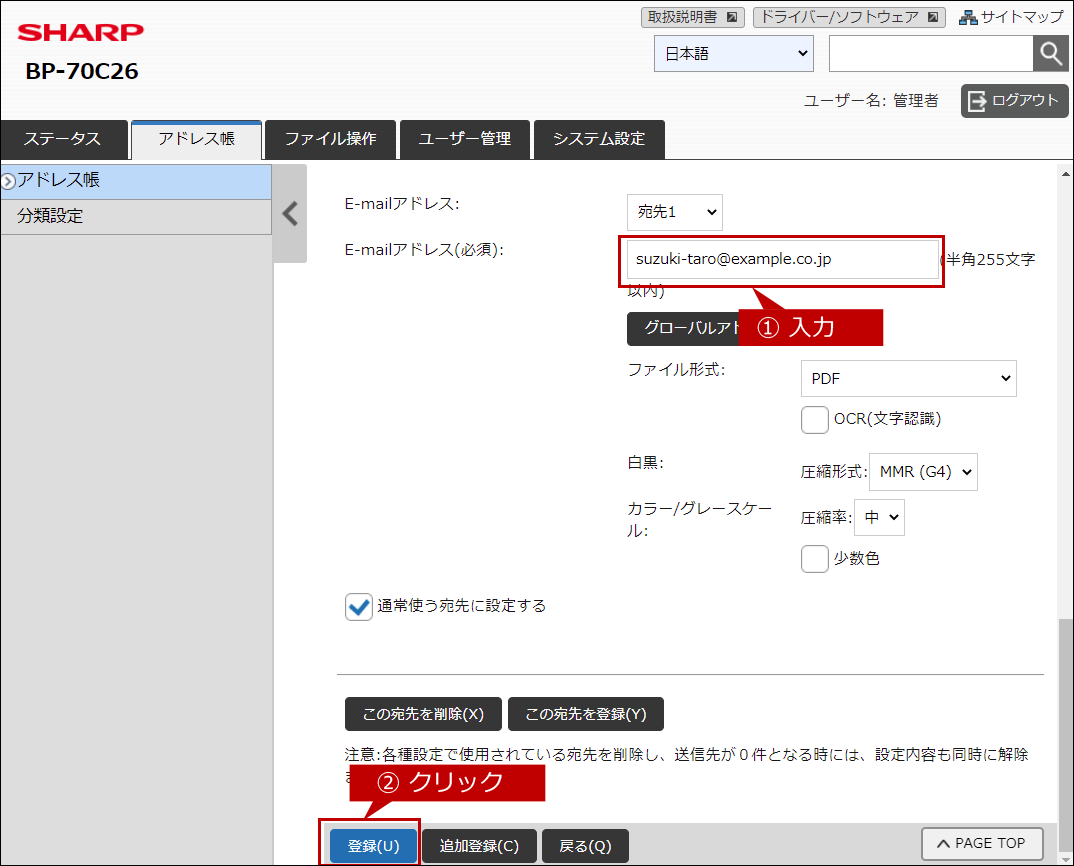Switch to the ステータス tab
1074x866 pixels.
63,139
